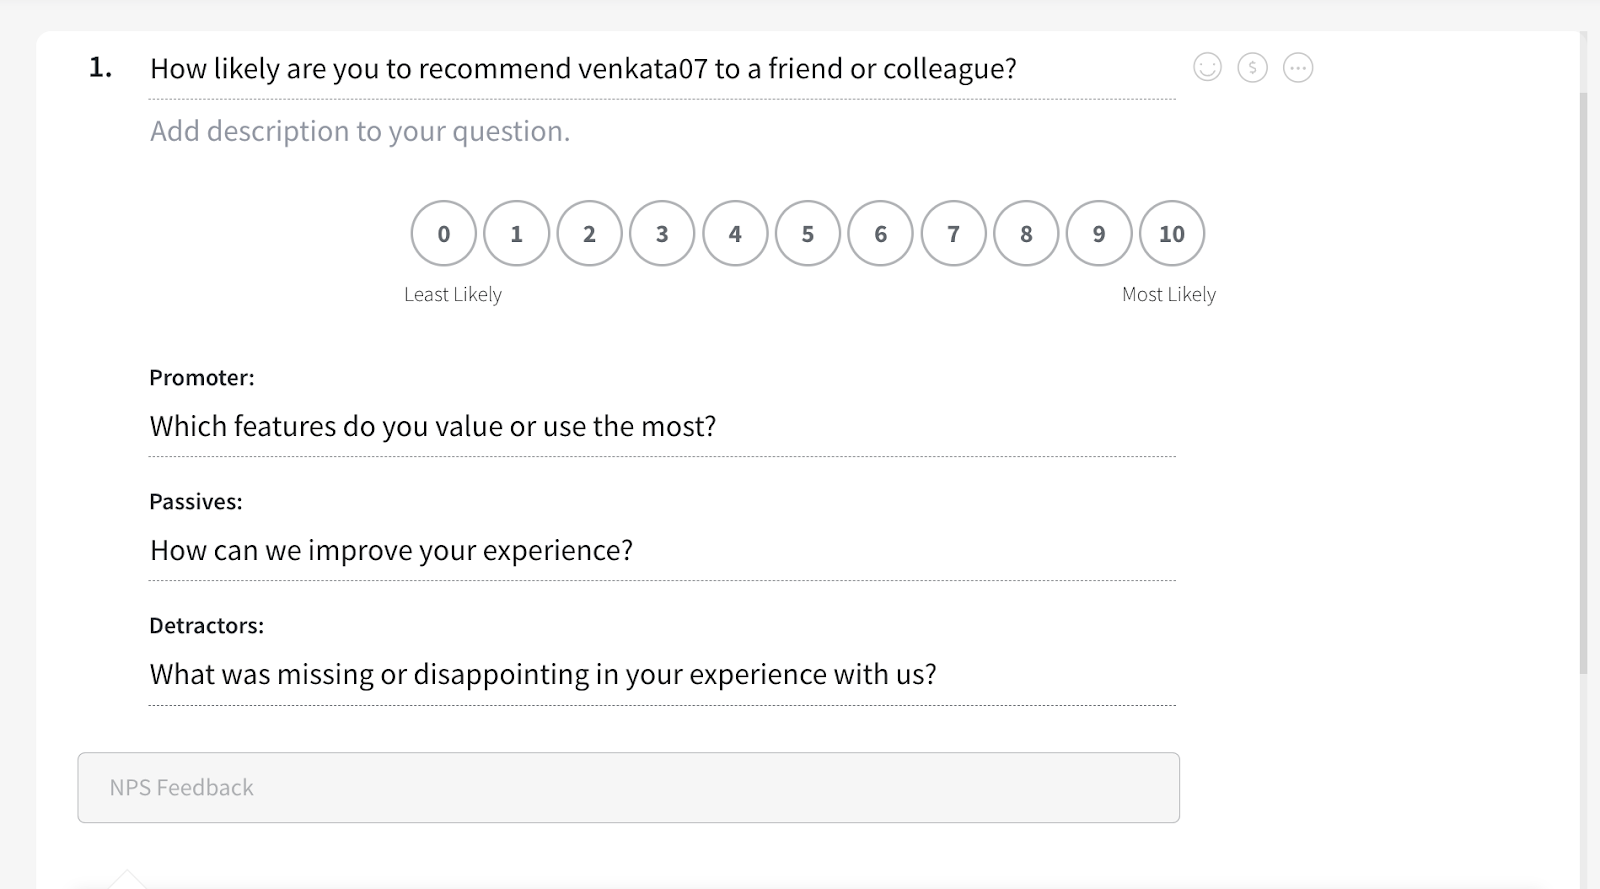Edit the Detractors follow-up question text
1600x889 pixels.
pyautogui.click(x=543, y=675)
